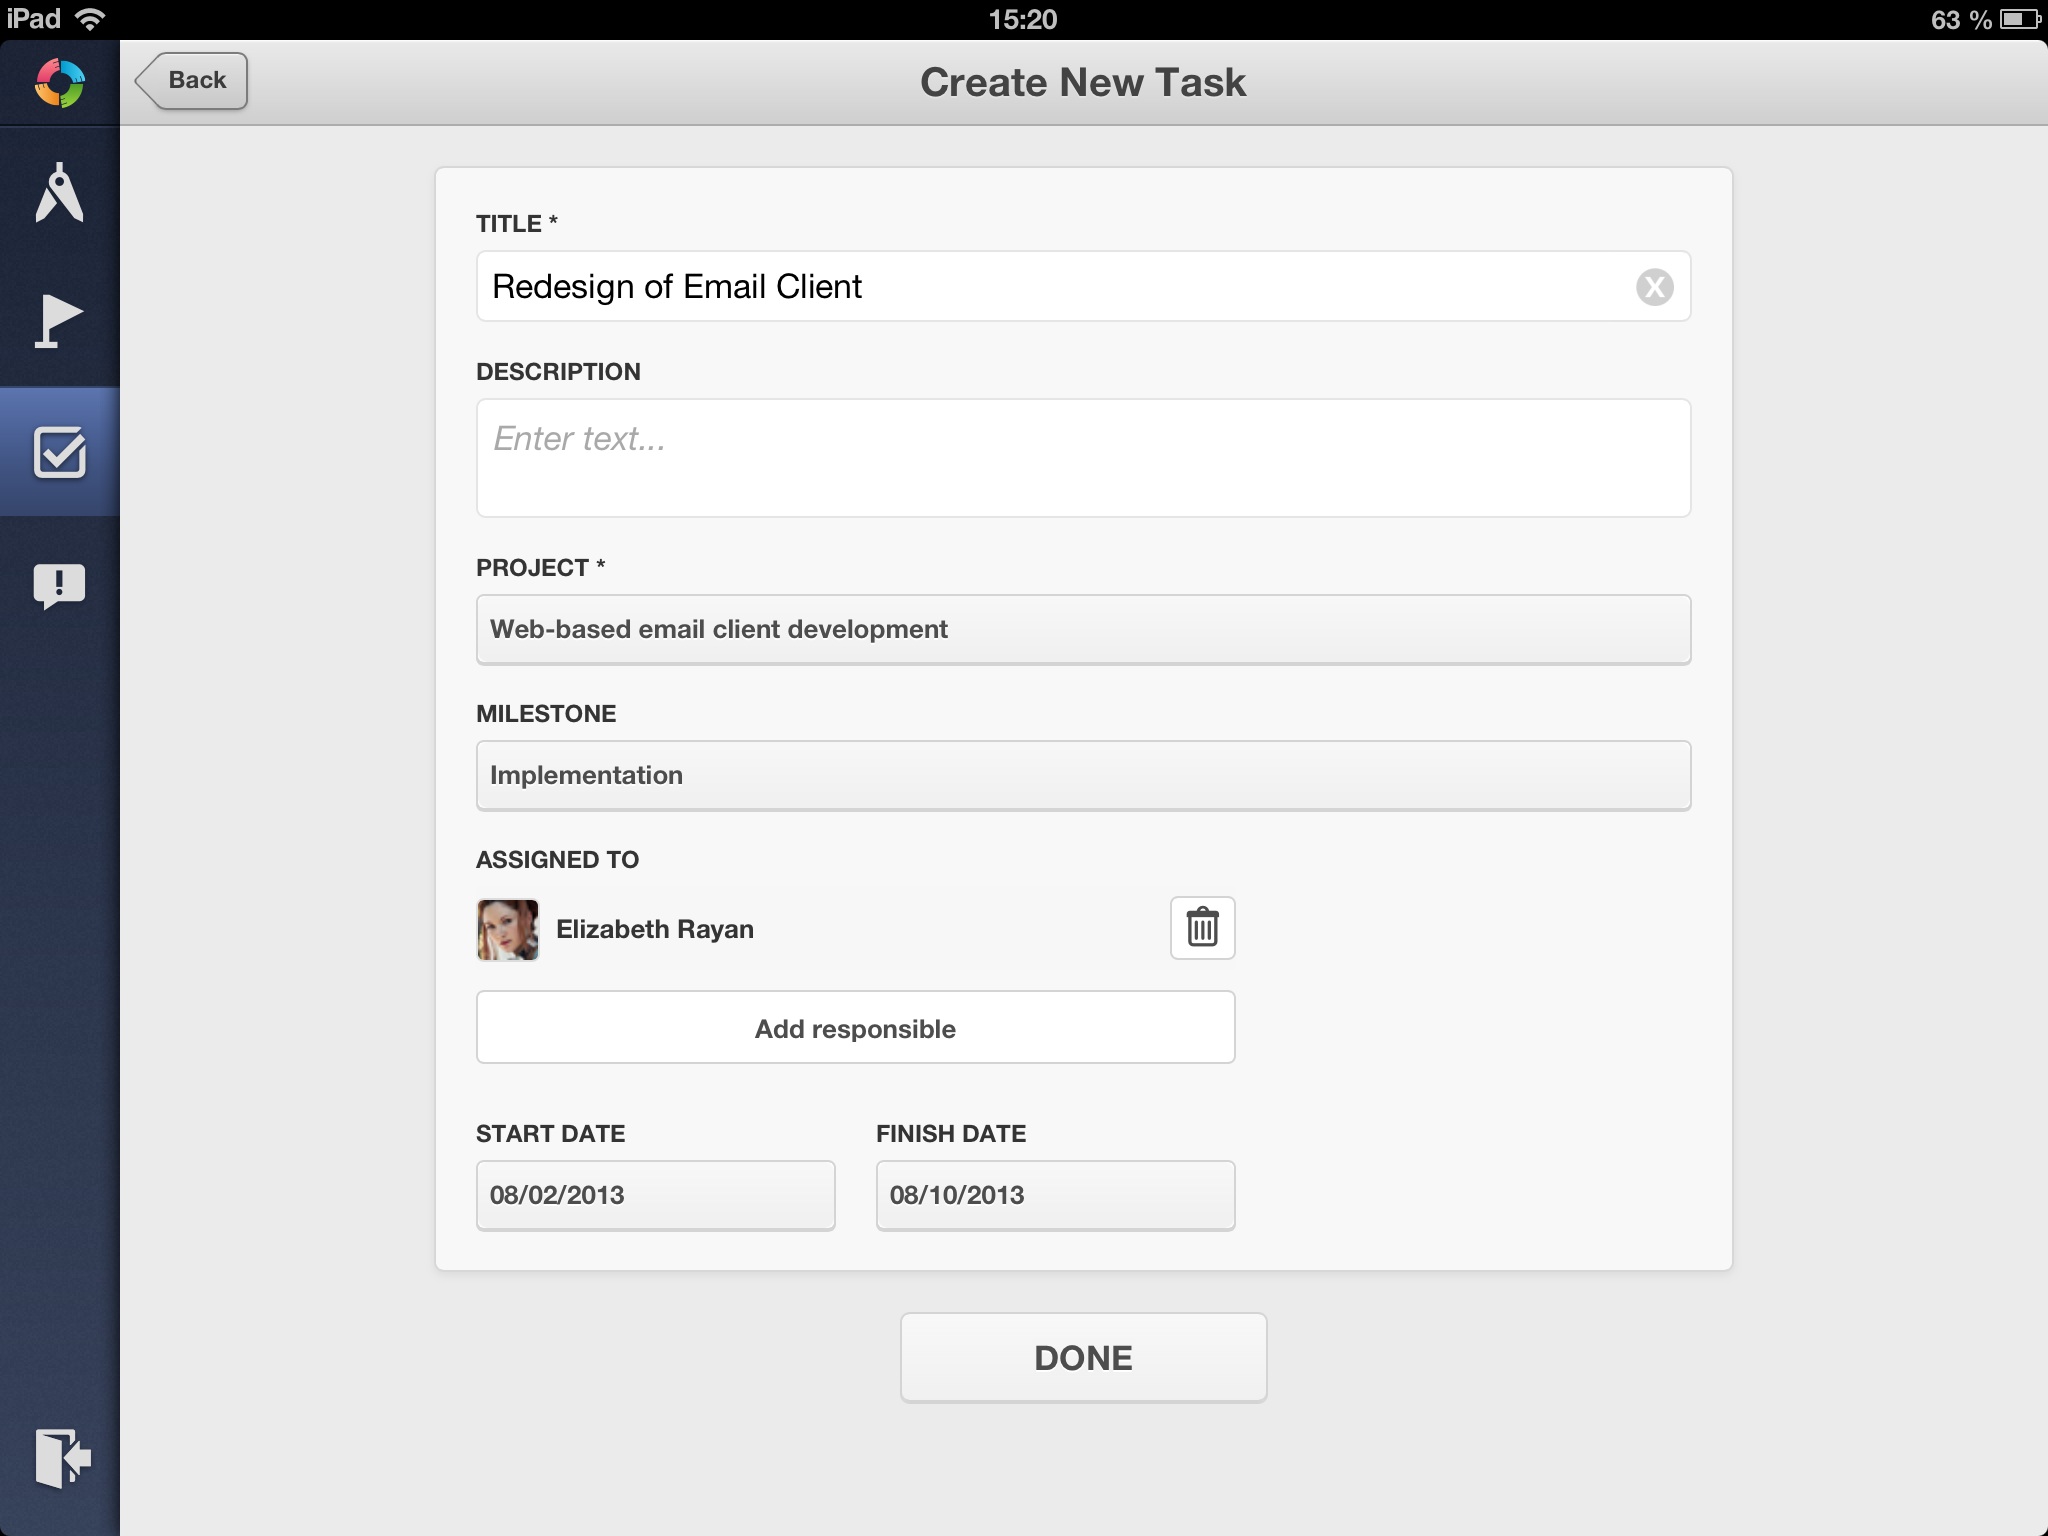This screenshot has width=2048, height=1536.
Task: Open milestones flag icon in sidebar
Action: pos(59,322)
